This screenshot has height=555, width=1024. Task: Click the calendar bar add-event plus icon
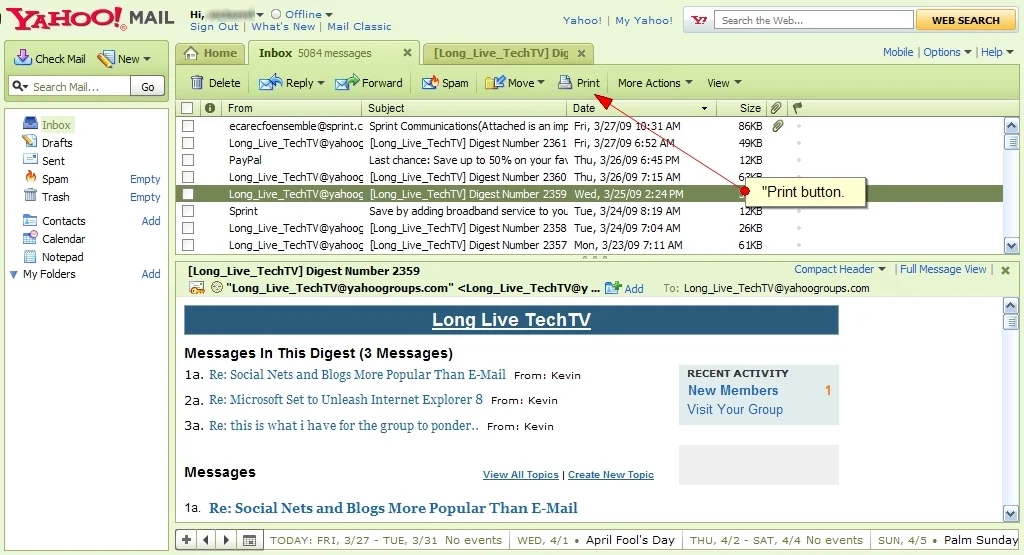pyautogui.click(x=186, y=540)
